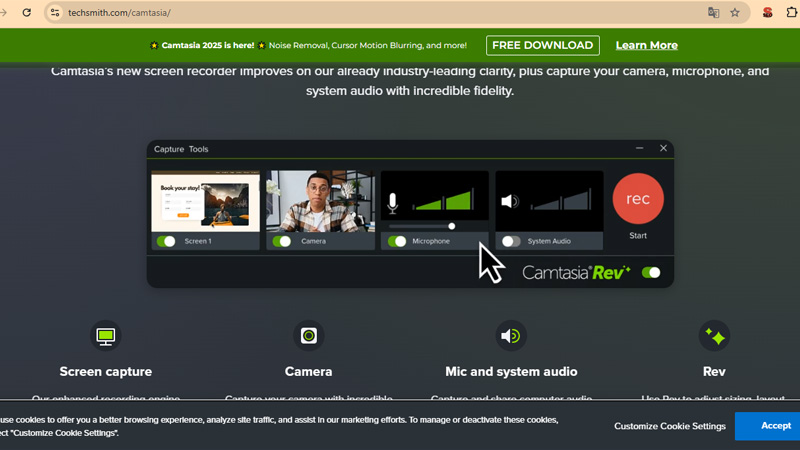Viewport: 800px width, 450px height.
Task: Switch off the Camtasia Rev toggle
Action: [651, 272]
